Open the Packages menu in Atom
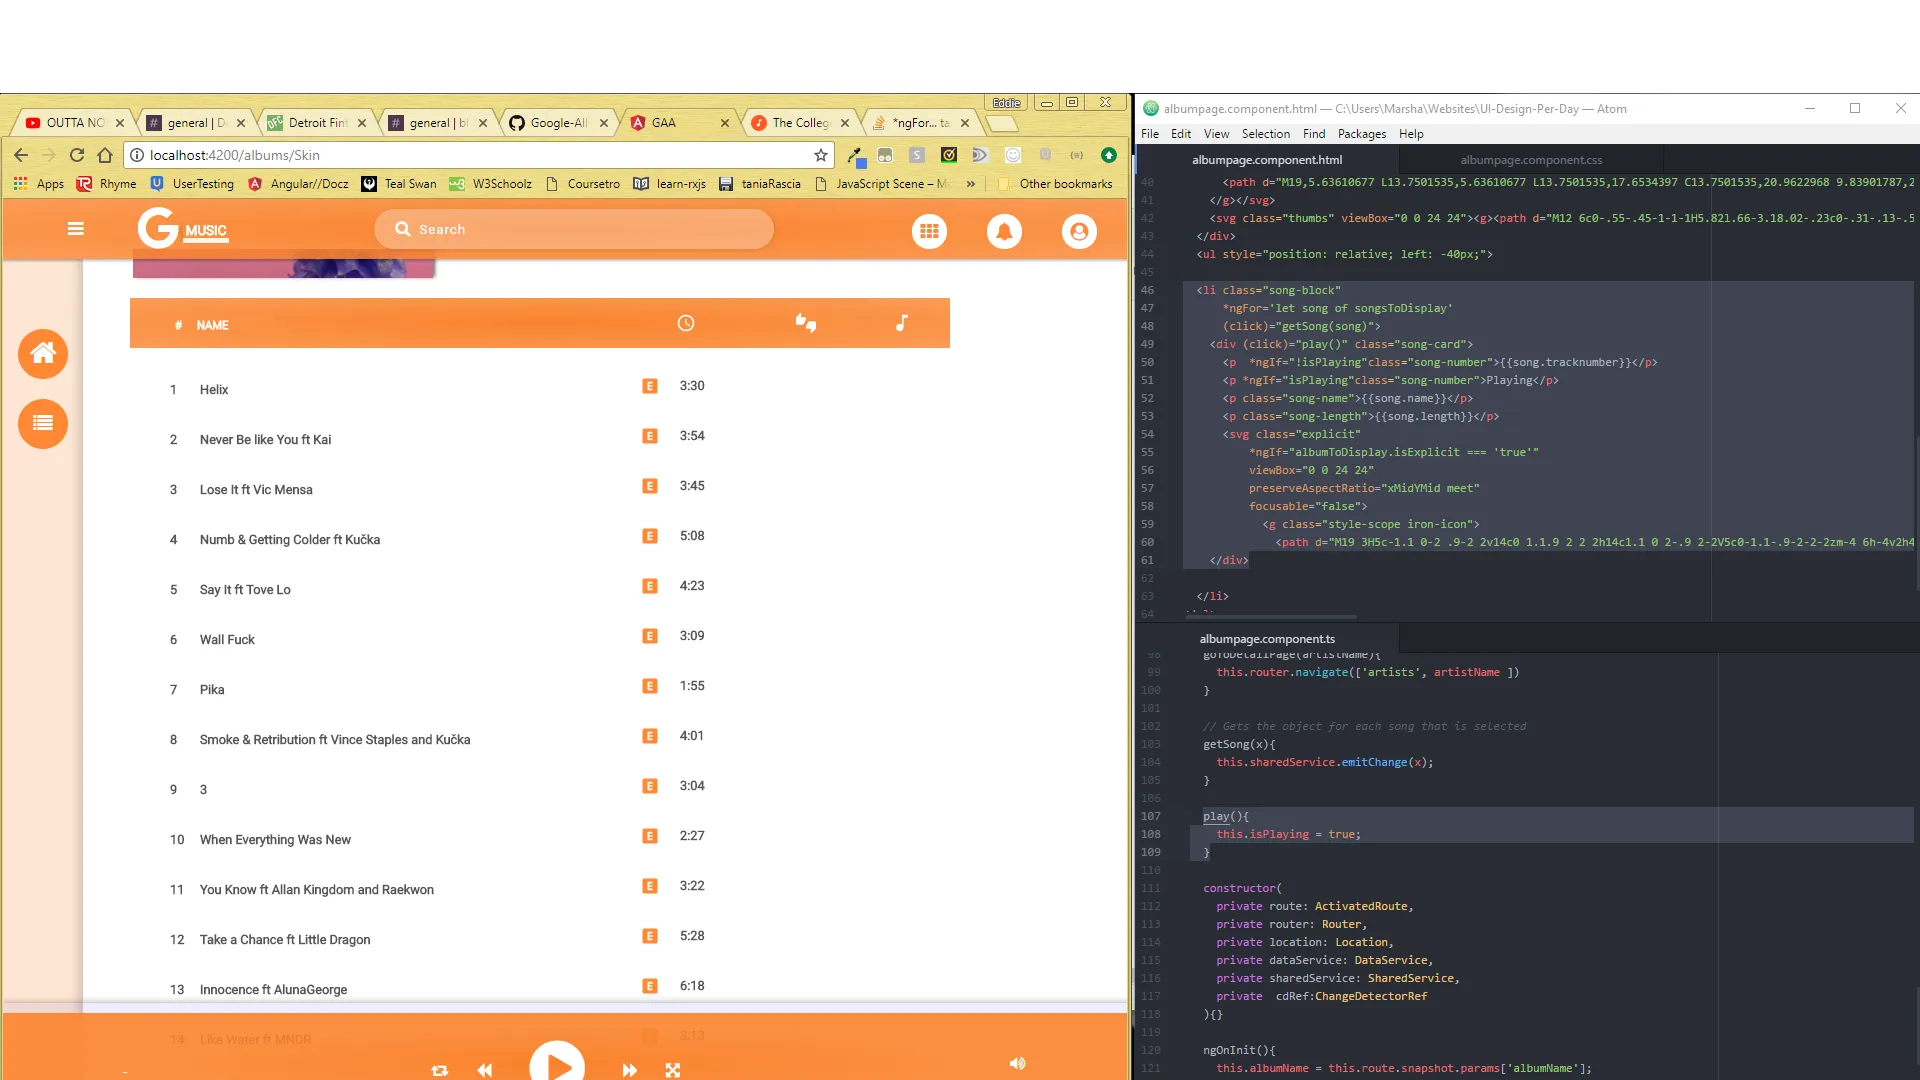The image size is (1920, 1080). click(x=1362, y=134)
